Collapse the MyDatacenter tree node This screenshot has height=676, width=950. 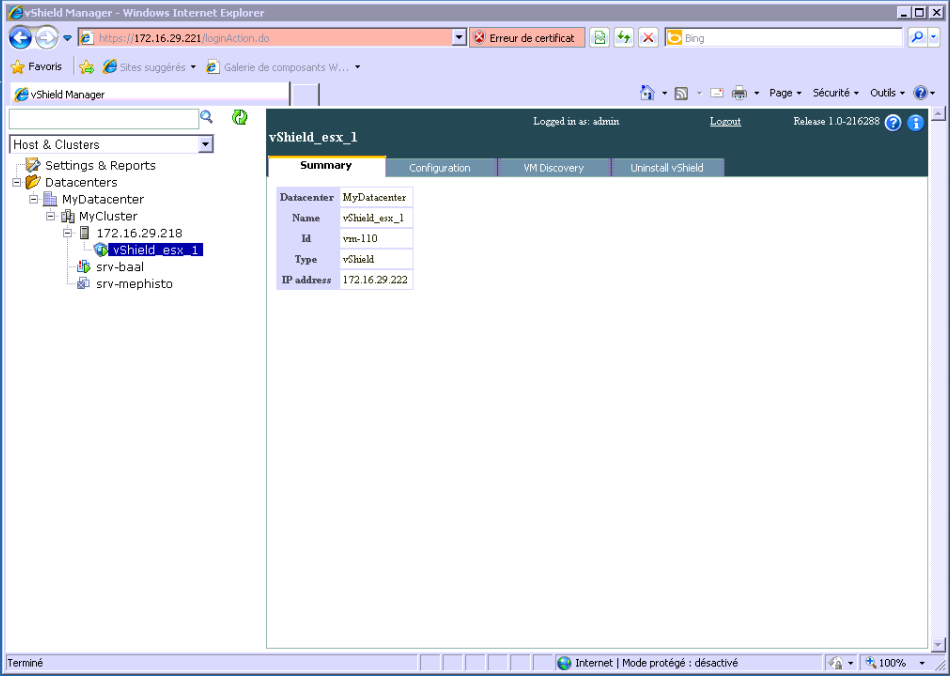[34, 199]
